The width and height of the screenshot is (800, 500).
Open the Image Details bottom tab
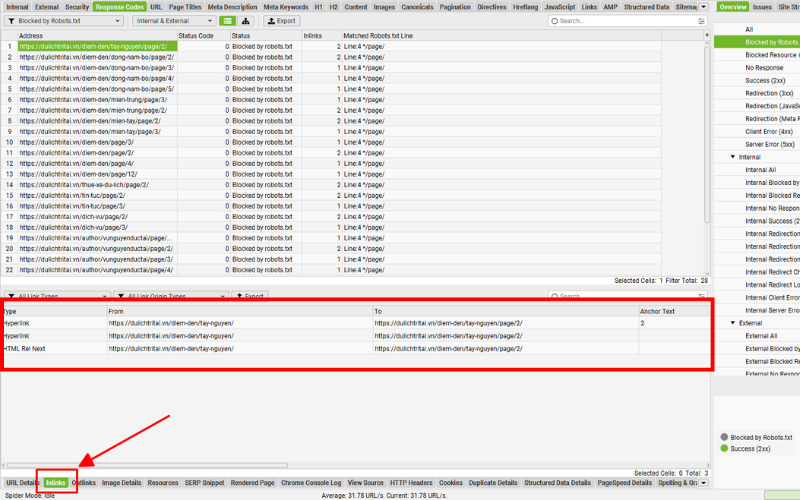pyautogui.click(x=121, y=483)
